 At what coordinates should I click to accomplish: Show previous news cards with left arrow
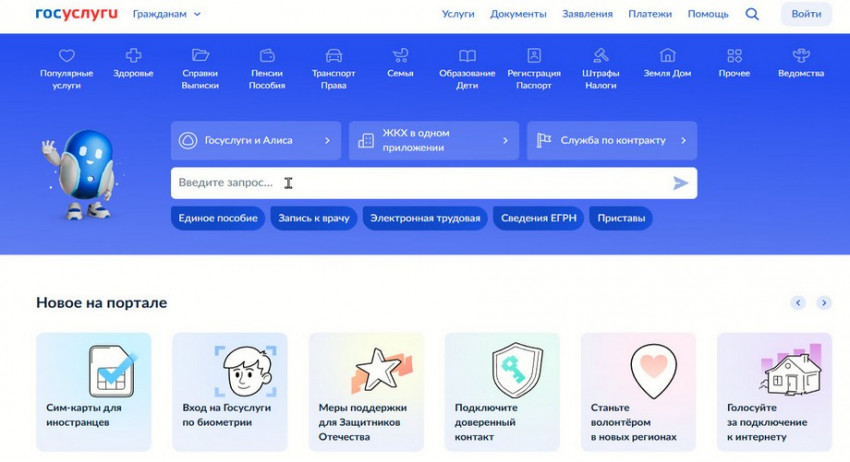(x=798, y=303)
